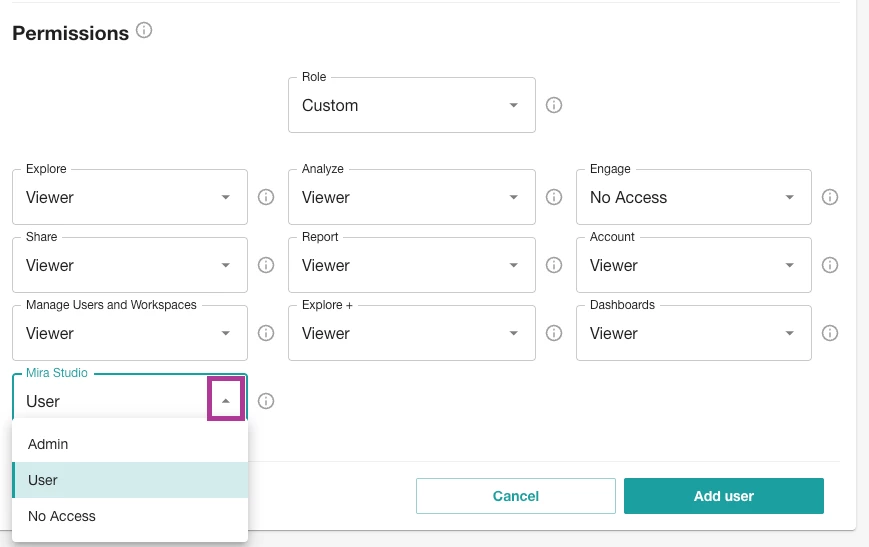Click the info icon beside Analyze field
Screen dimensions: 869x547
pyautogui.click(x=554, y=197)
